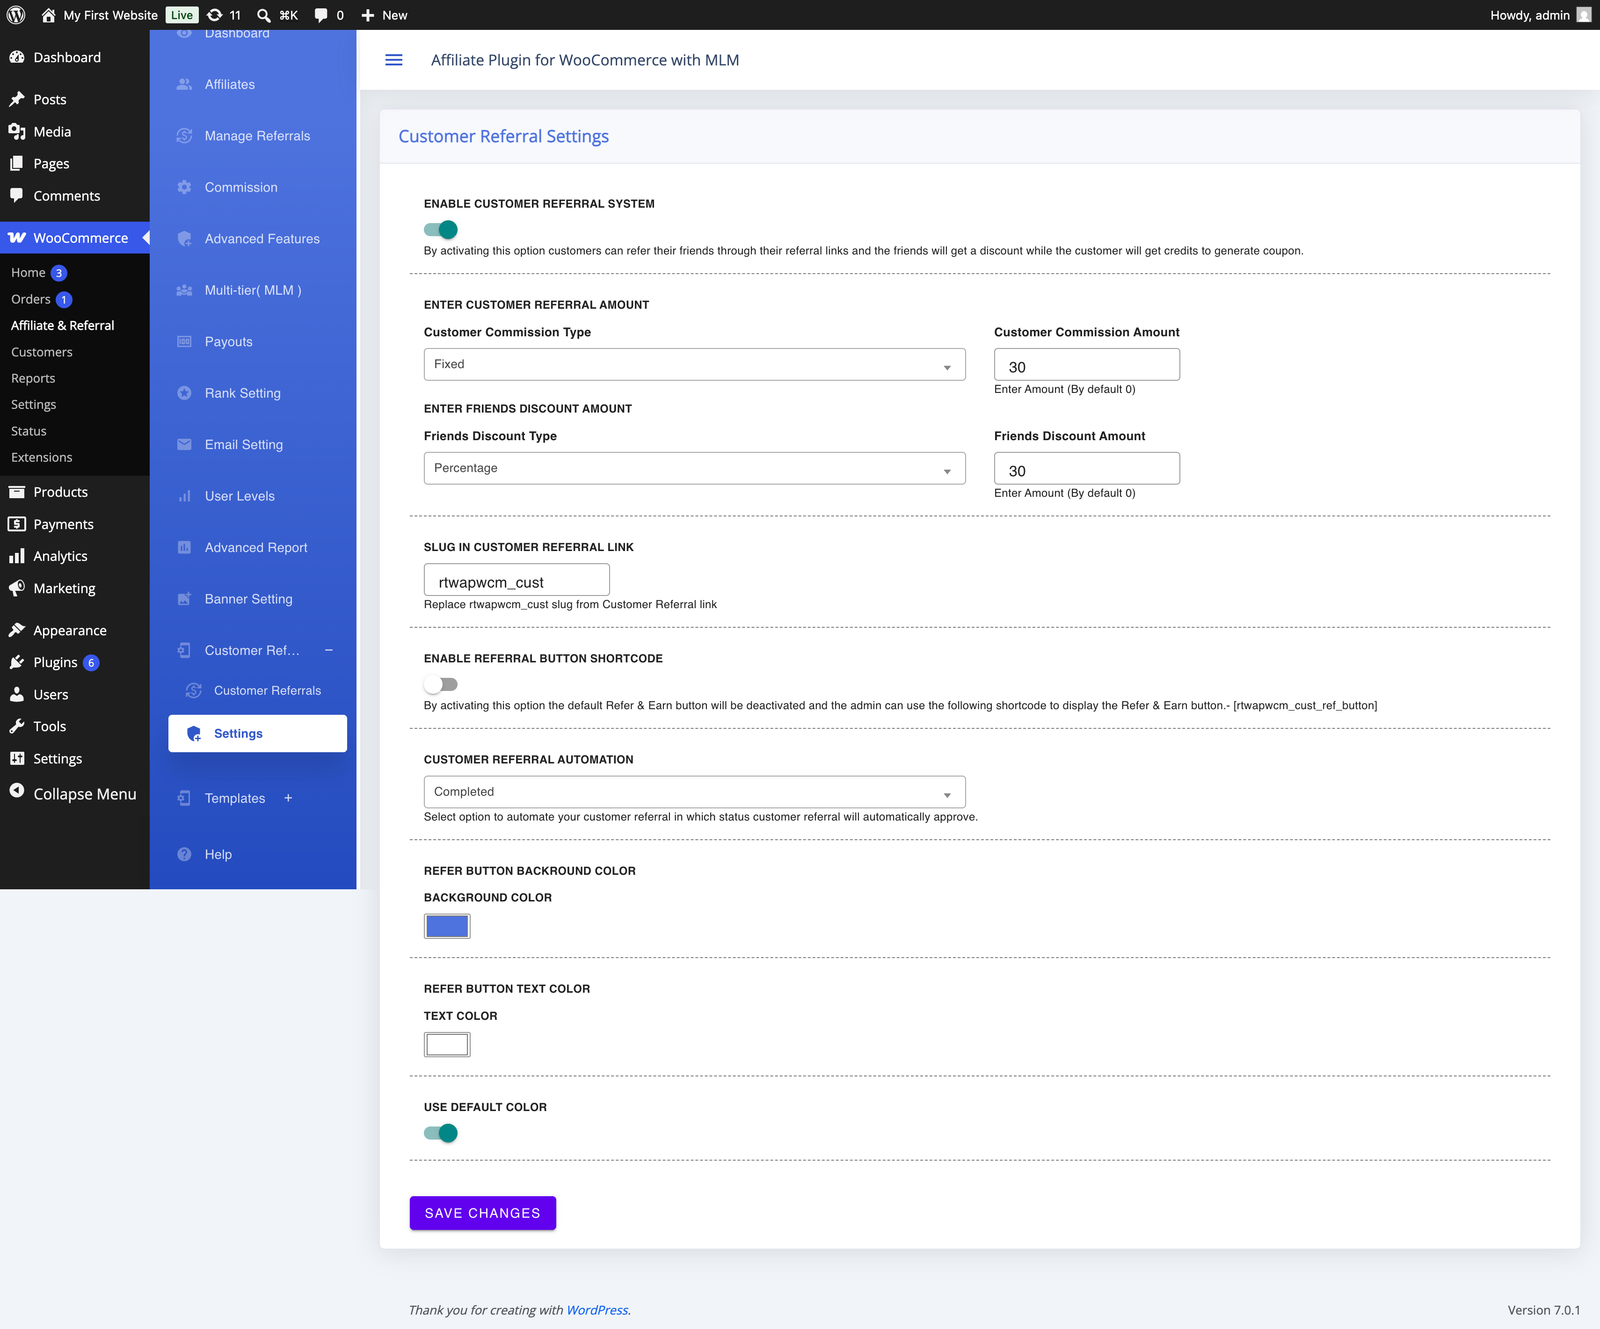Pick the refer button background color swatch
Viewport: 1600px width, 1329px height.
tap(447, 926)
